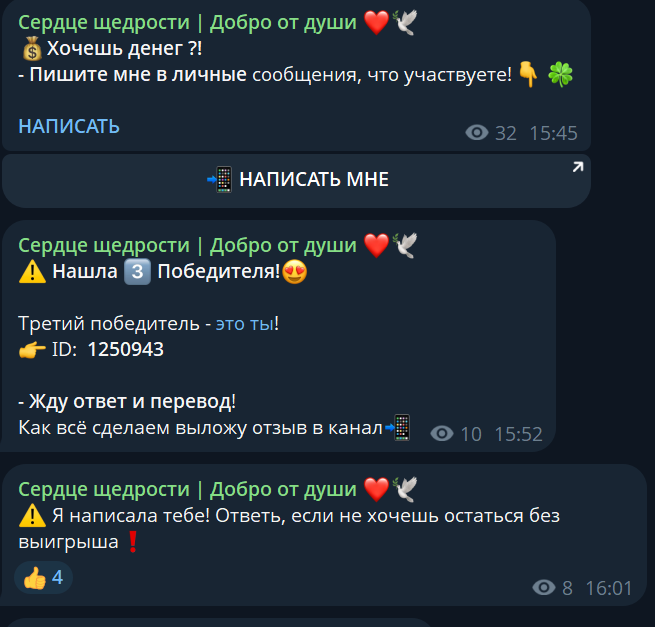Screen dimensions: 655x627
Task: Click the thumbs up reaction with count 4
Action: (x=43, y=578)
